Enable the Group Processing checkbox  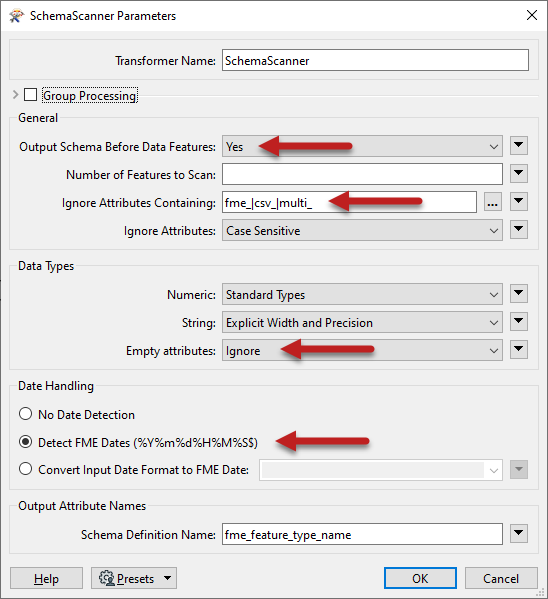(x=30, y=95)
